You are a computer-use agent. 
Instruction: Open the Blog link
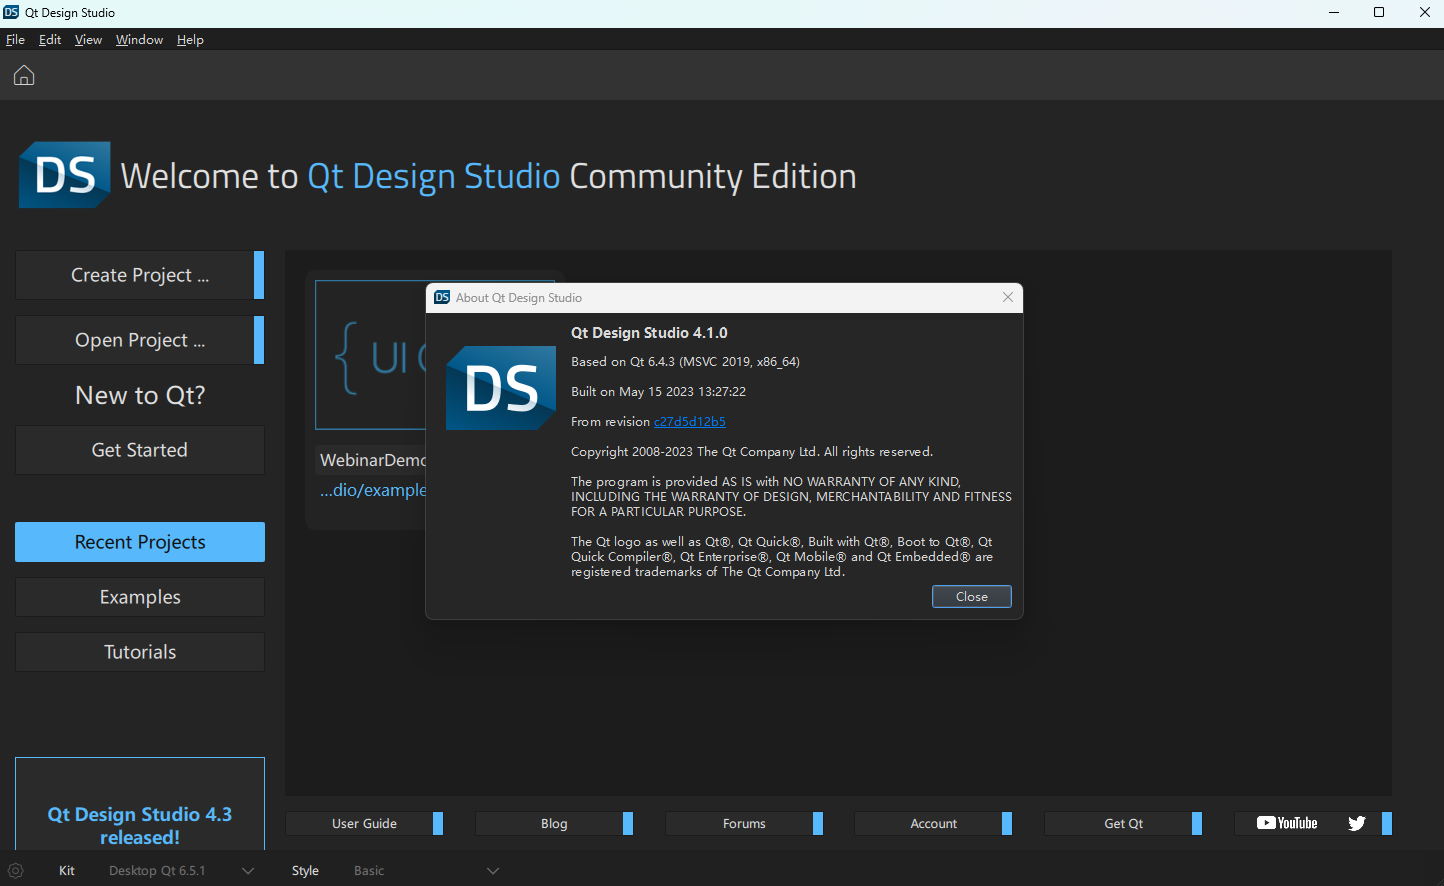[x=554, y=823]
